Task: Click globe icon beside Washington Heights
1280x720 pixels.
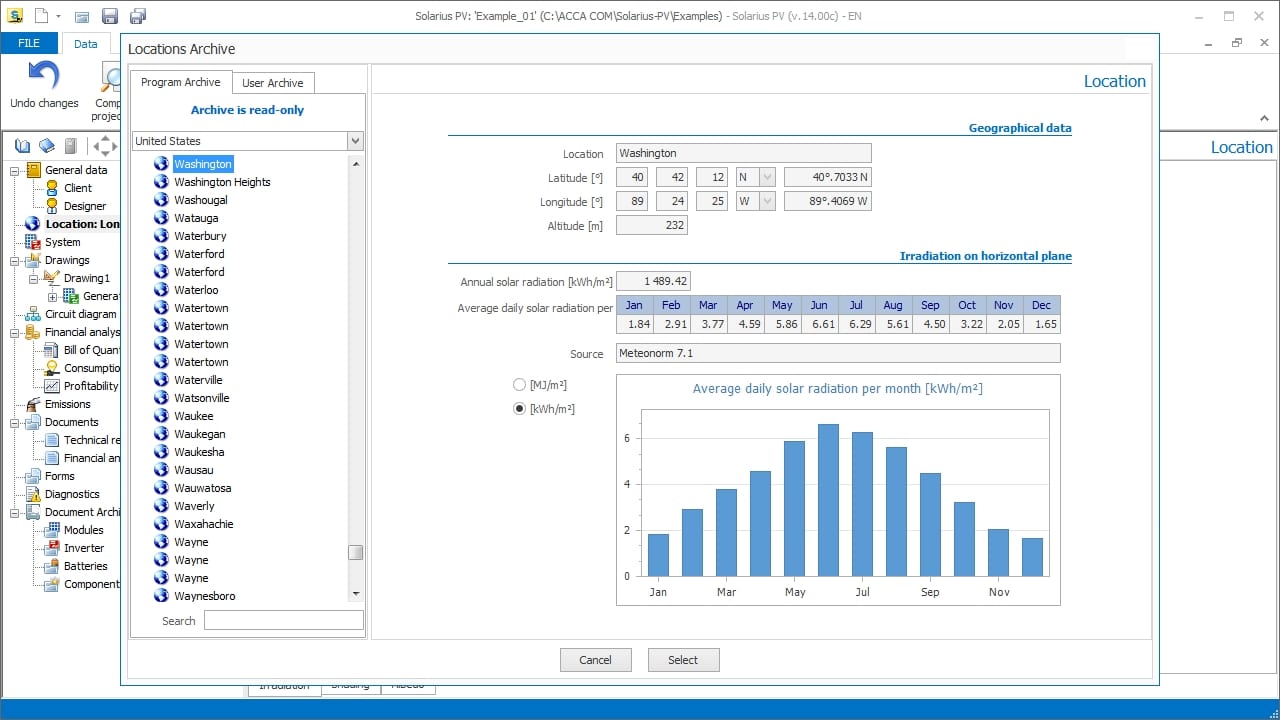Action: (x=161, y=182)
